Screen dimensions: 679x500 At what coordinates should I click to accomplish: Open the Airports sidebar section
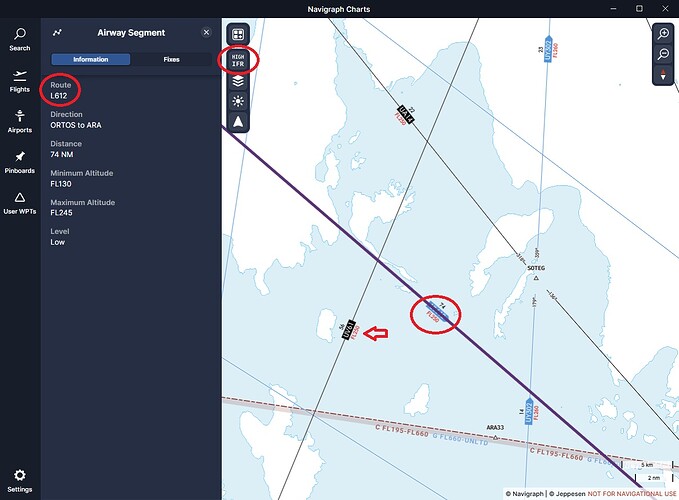click(x=20, y=122)
